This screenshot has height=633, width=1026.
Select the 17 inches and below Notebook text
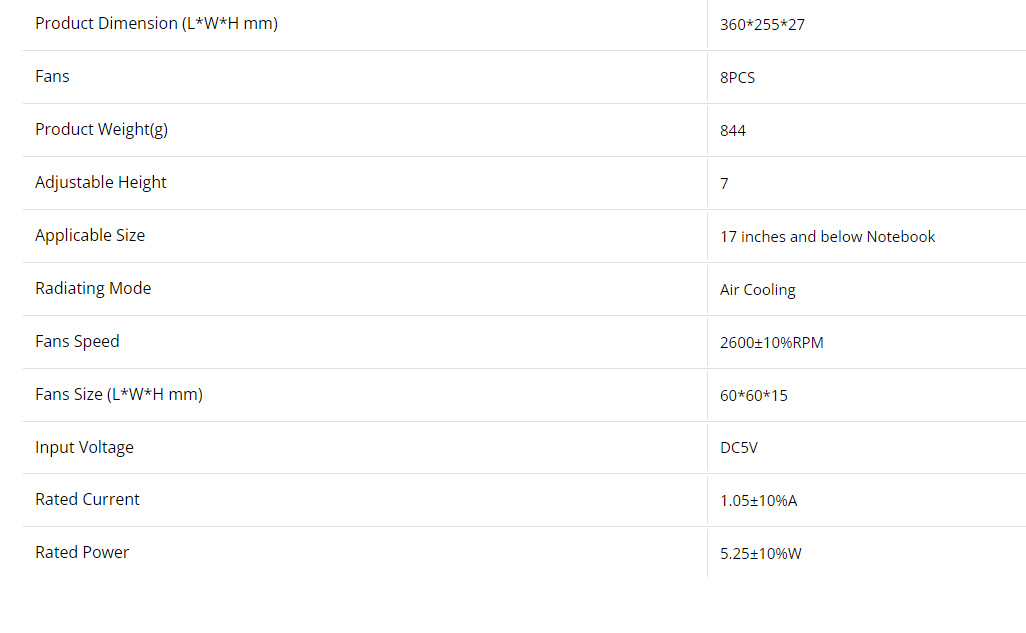coord(827,237)
